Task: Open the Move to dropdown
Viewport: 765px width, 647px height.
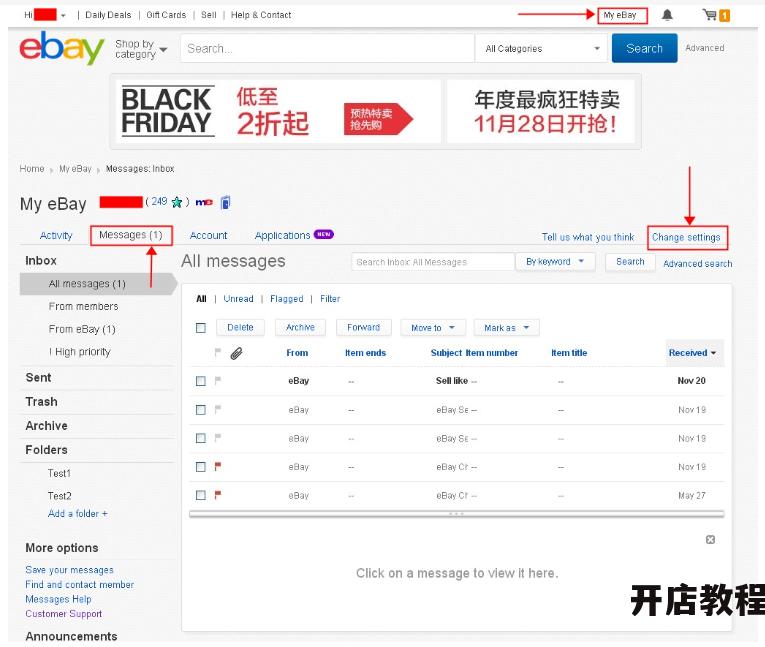Action: pos(433,328)
